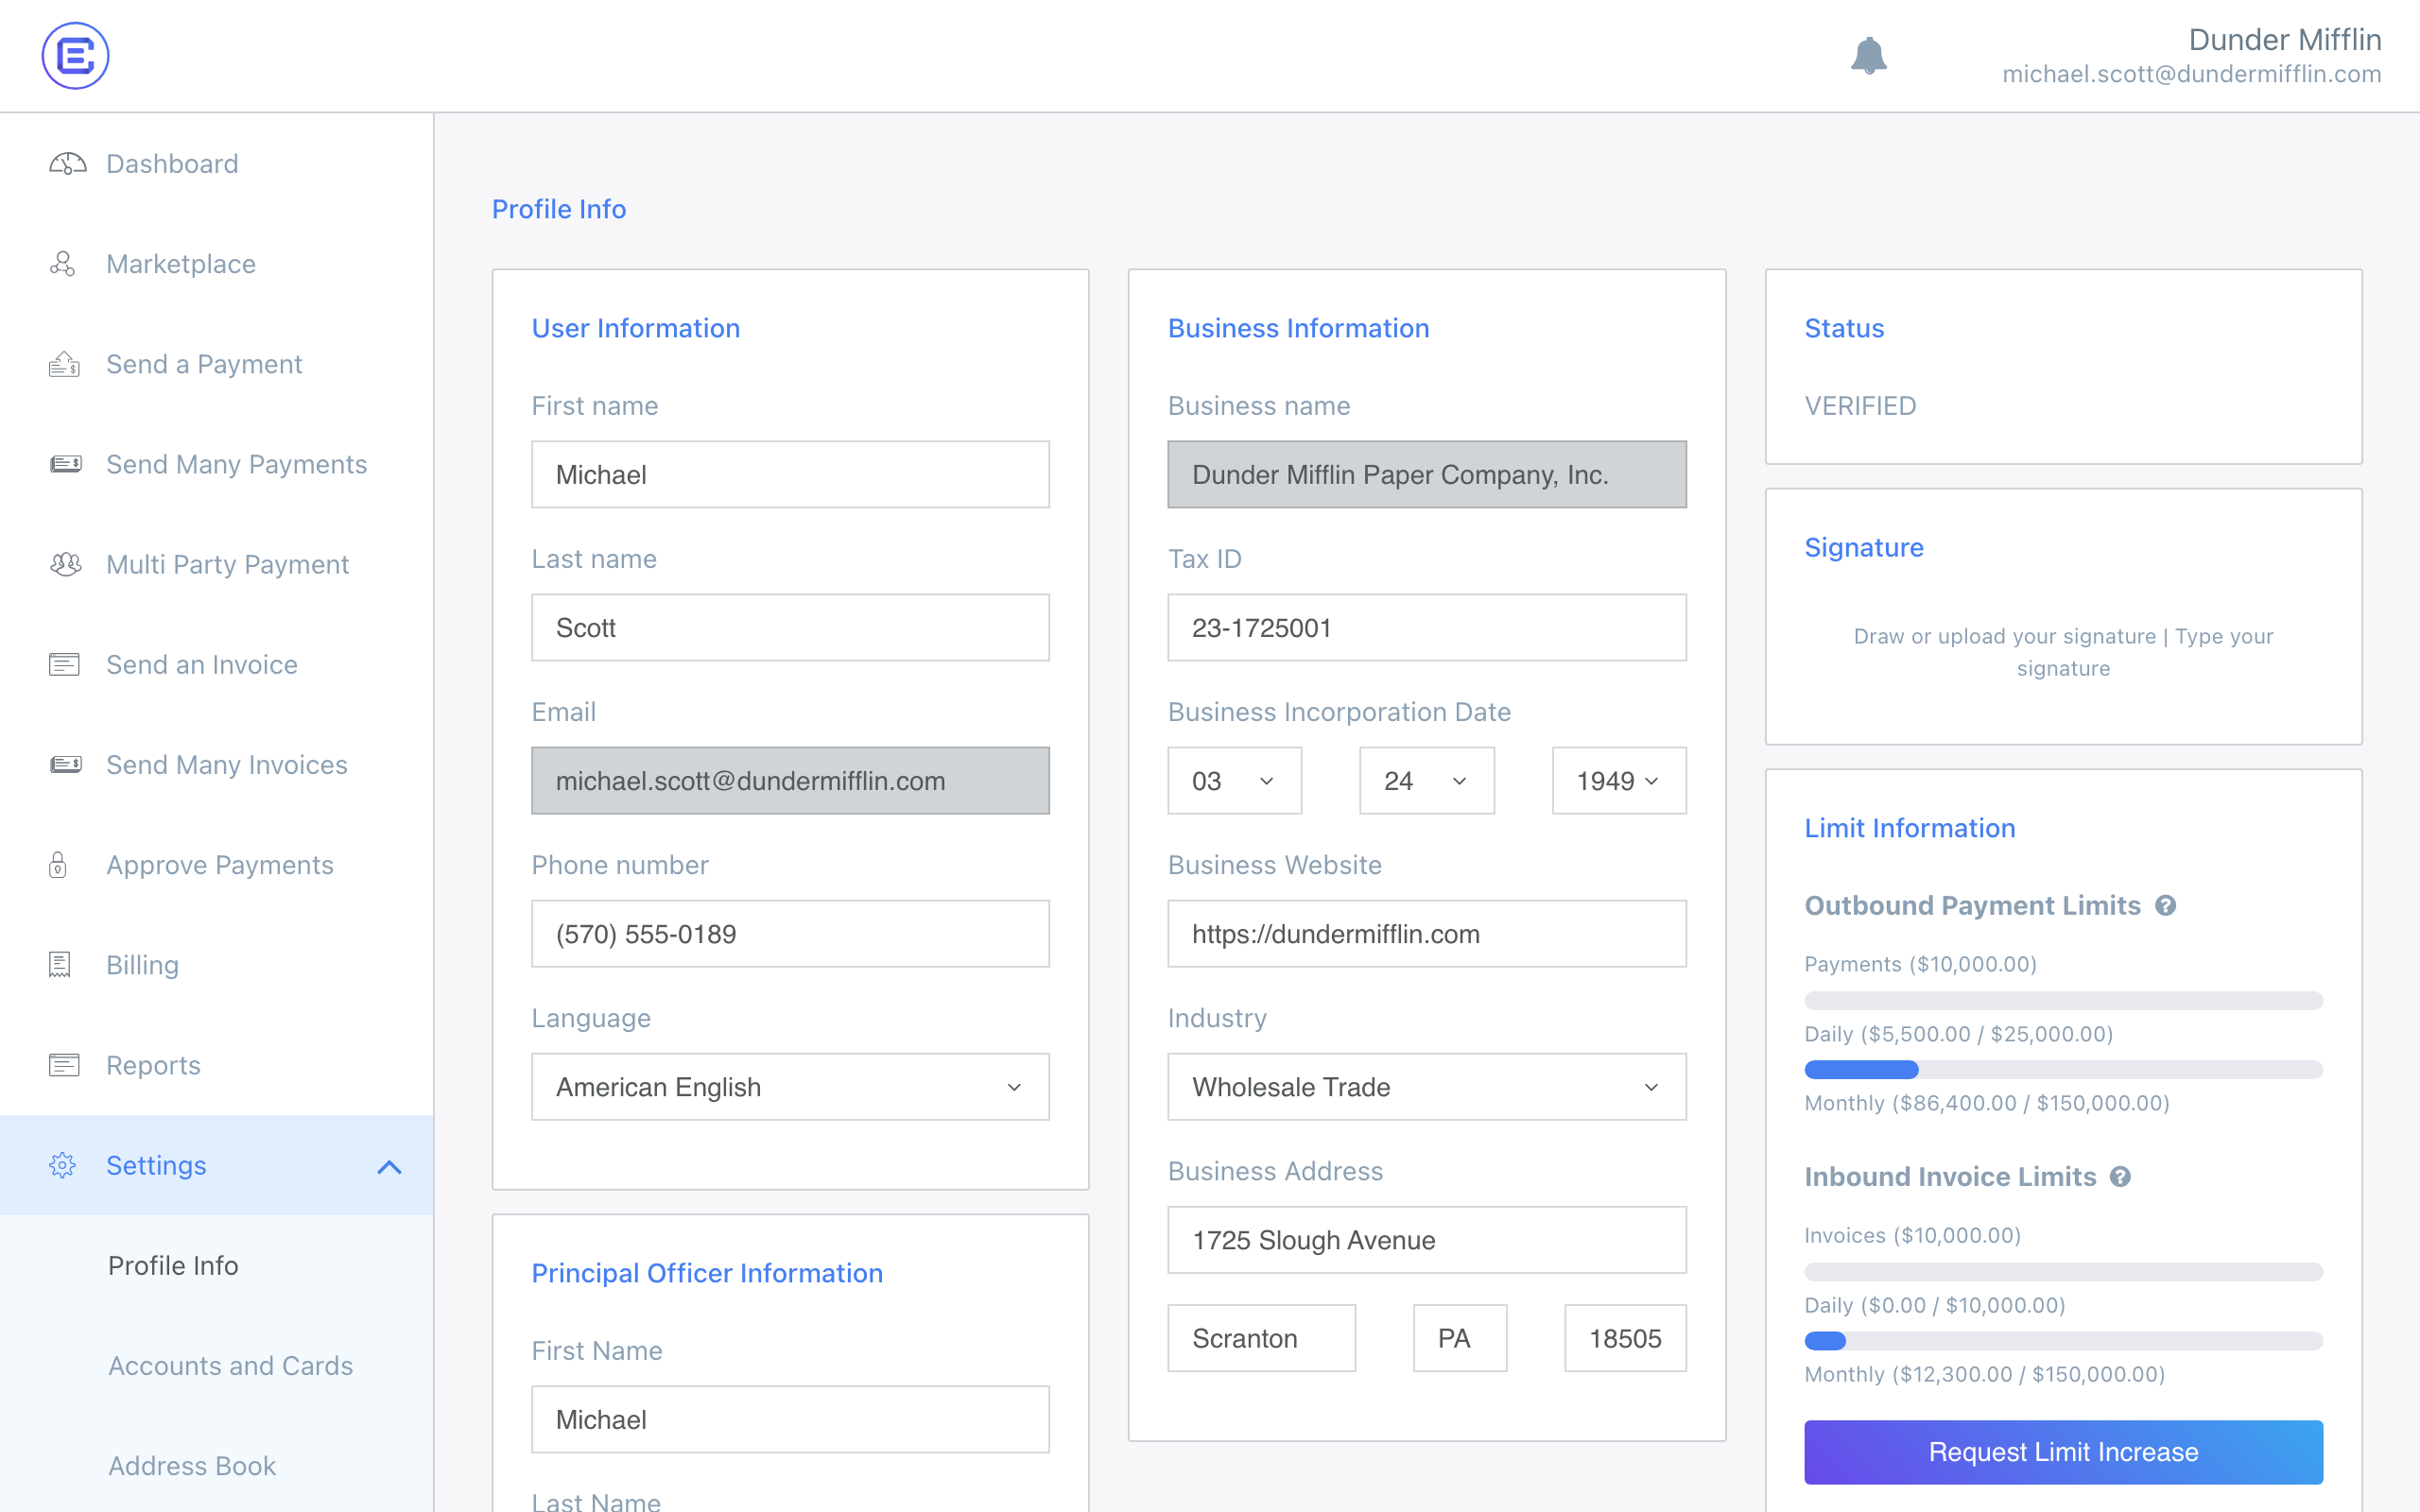Click the Send a Payment icon
Screen dimensions: 2420x1512
(x=64, y=364)
